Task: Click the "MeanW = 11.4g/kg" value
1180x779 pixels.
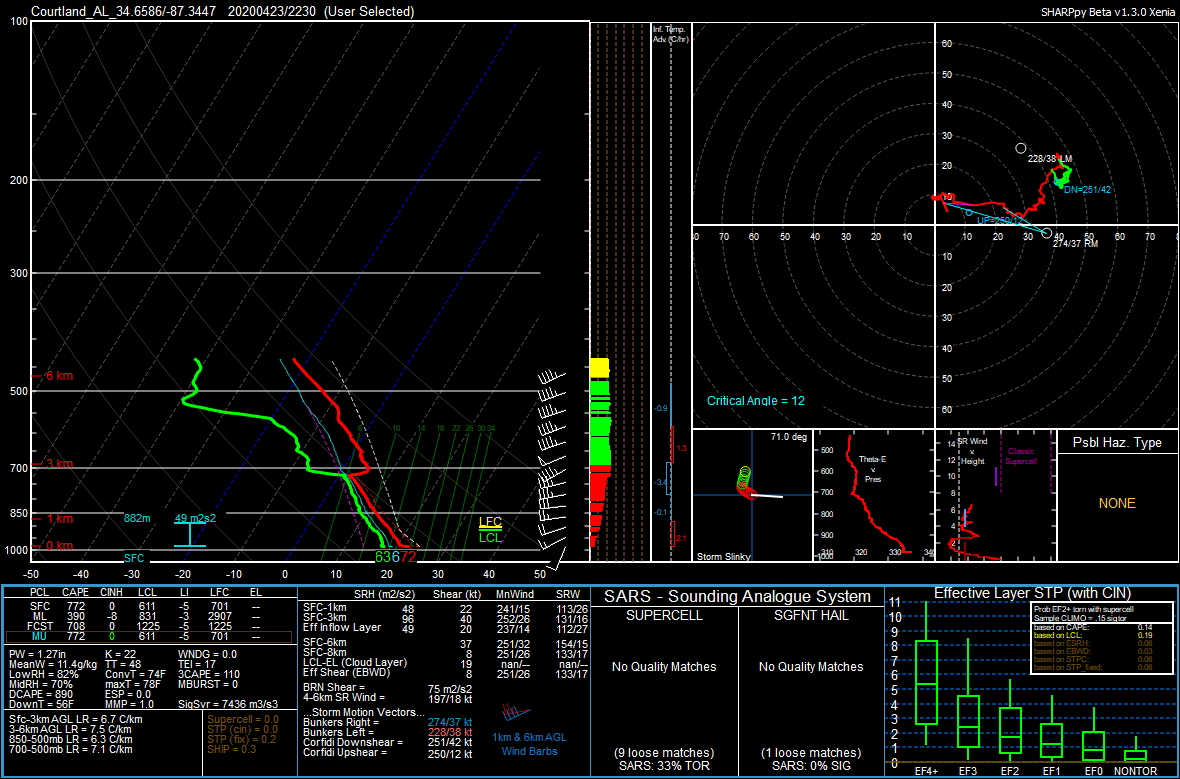Action: 53,664
